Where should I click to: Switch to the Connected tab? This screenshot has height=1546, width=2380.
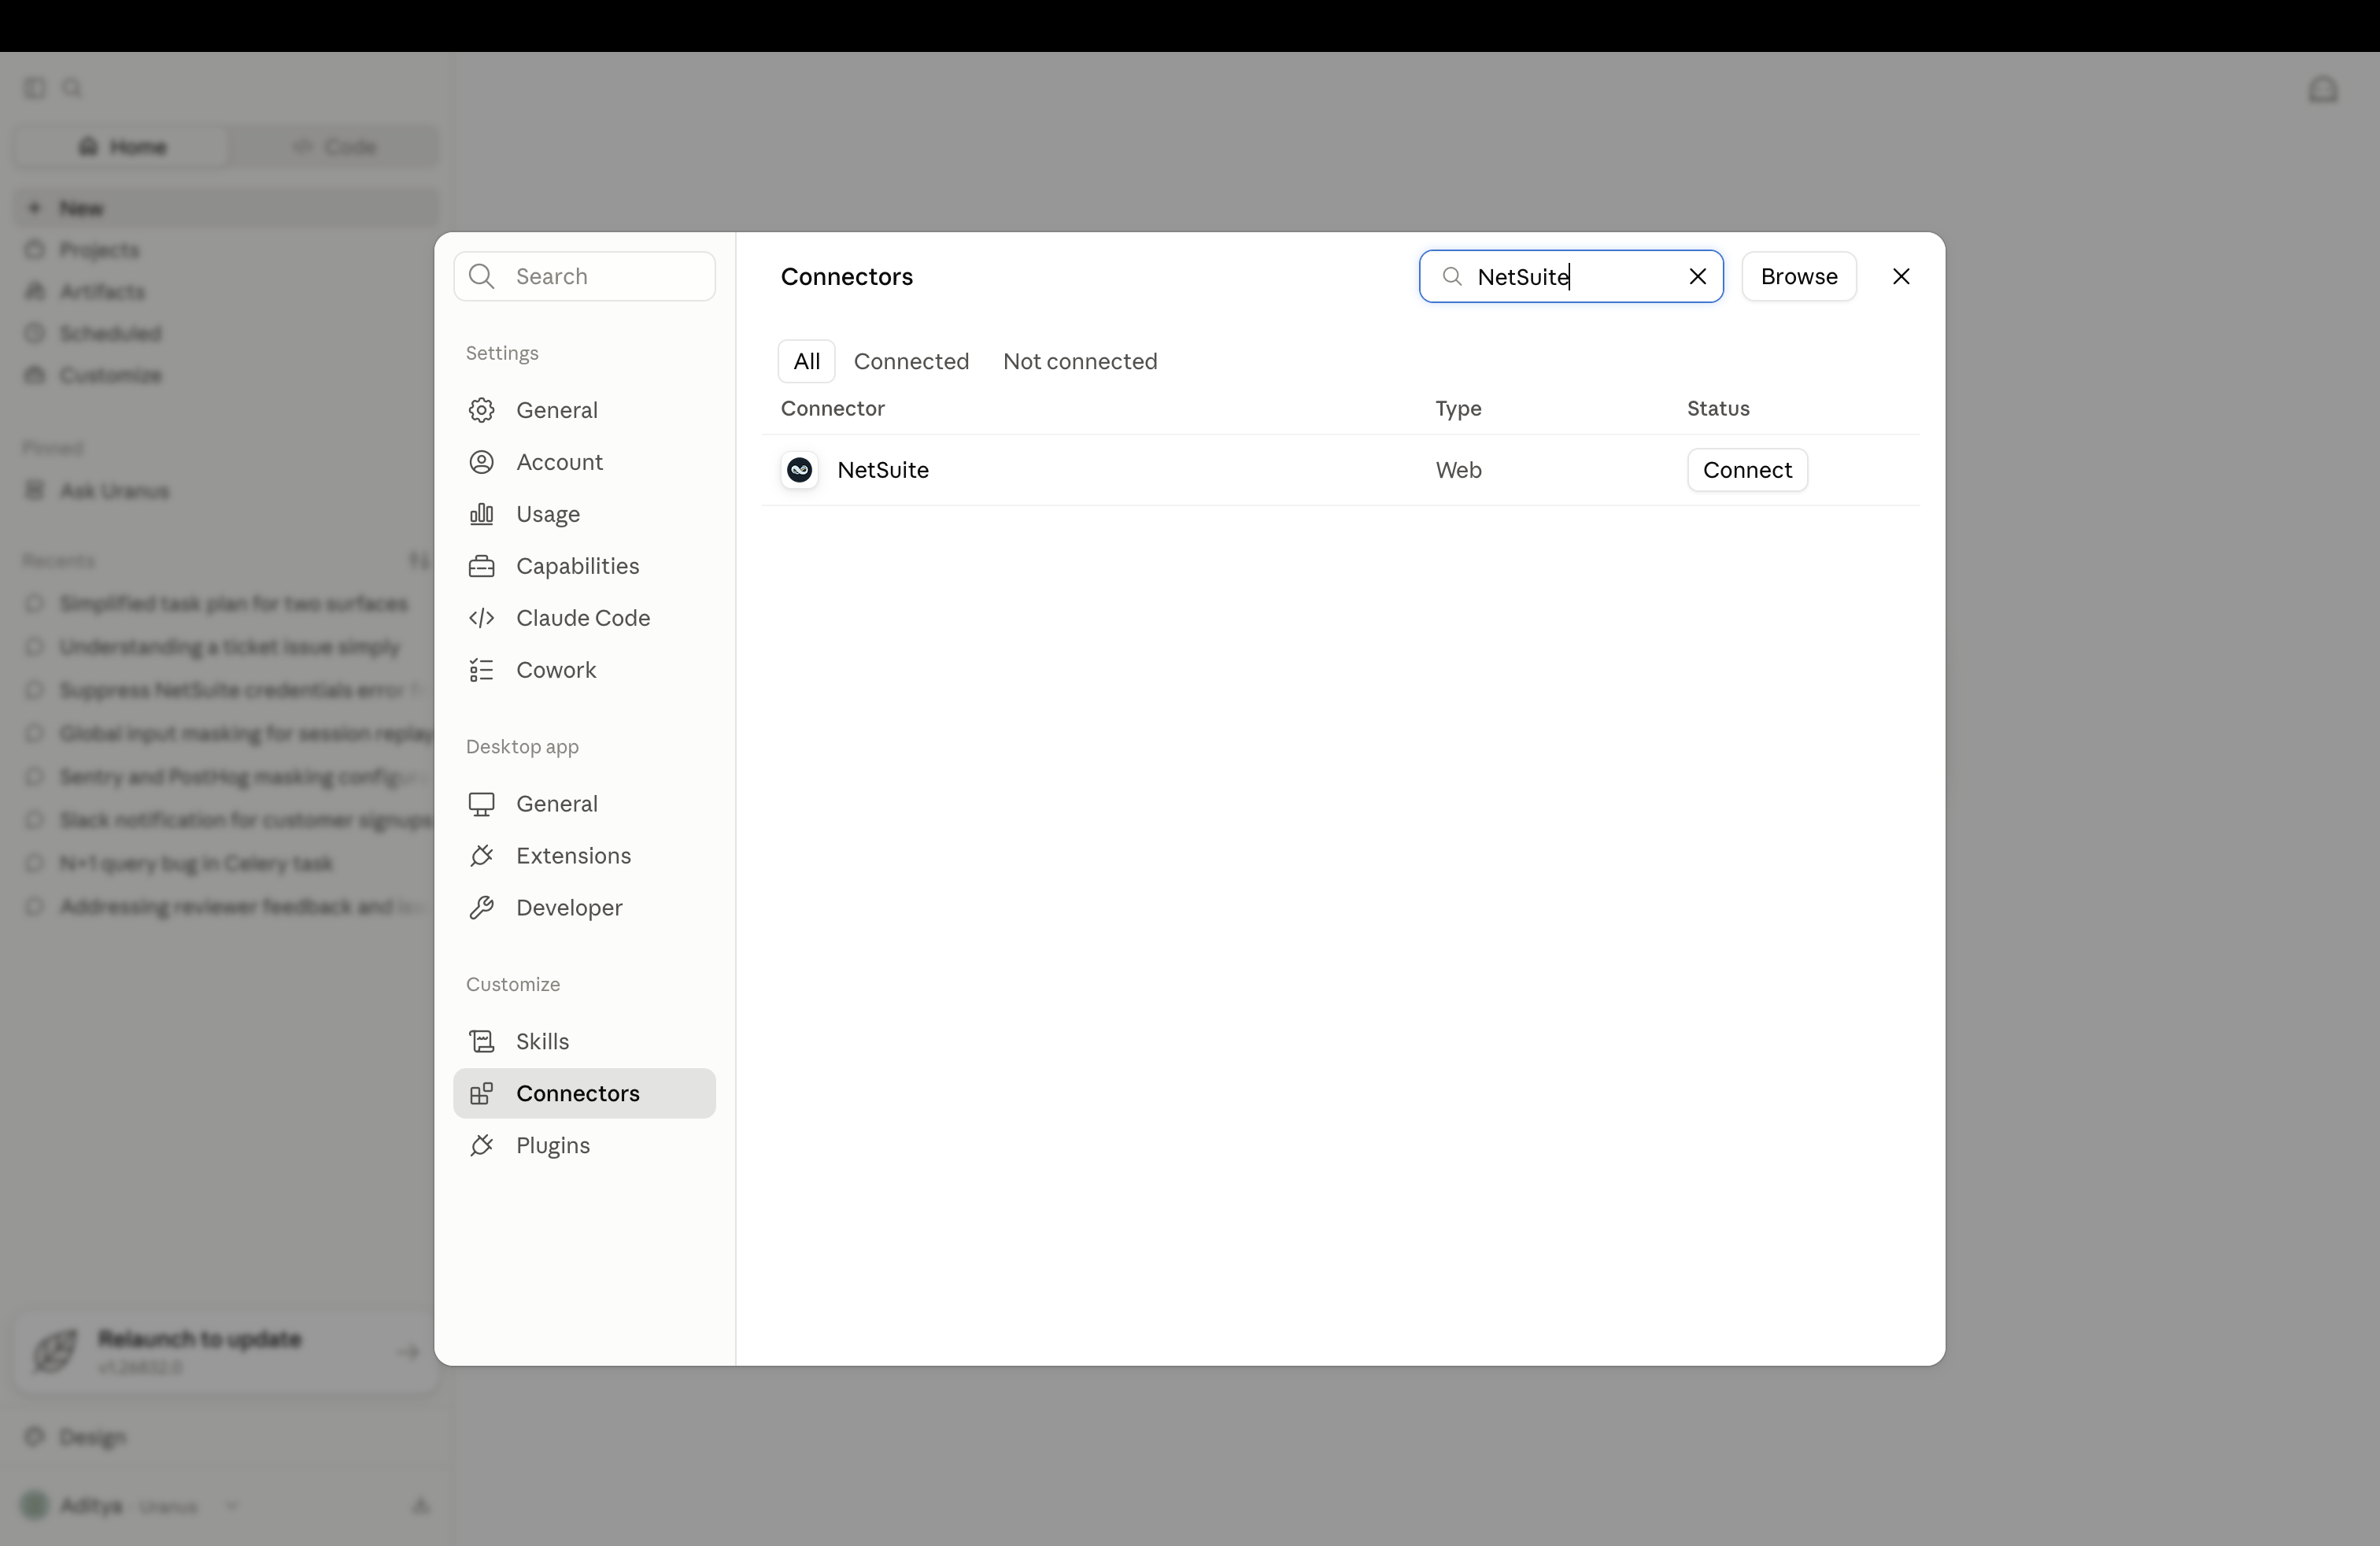[x=911, y=362]
